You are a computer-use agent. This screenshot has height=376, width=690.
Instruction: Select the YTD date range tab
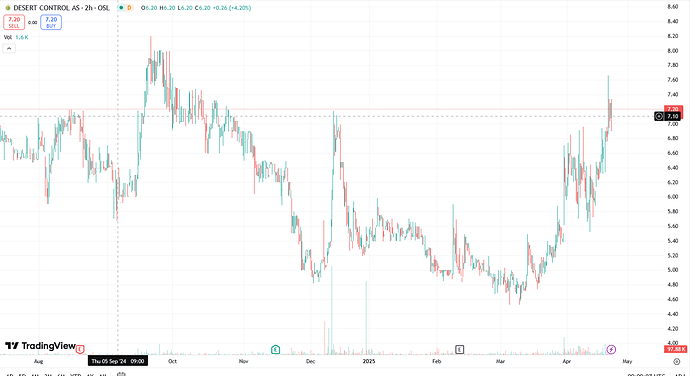coord(76,375)
